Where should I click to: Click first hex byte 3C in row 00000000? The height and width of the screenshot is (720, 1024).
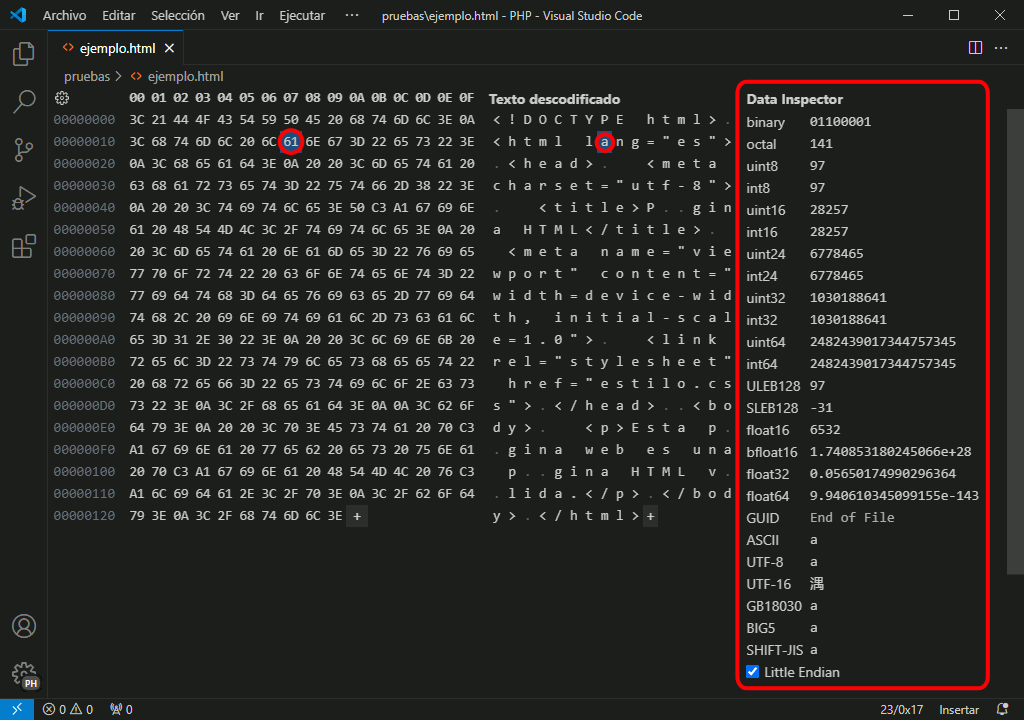[137, 120]
